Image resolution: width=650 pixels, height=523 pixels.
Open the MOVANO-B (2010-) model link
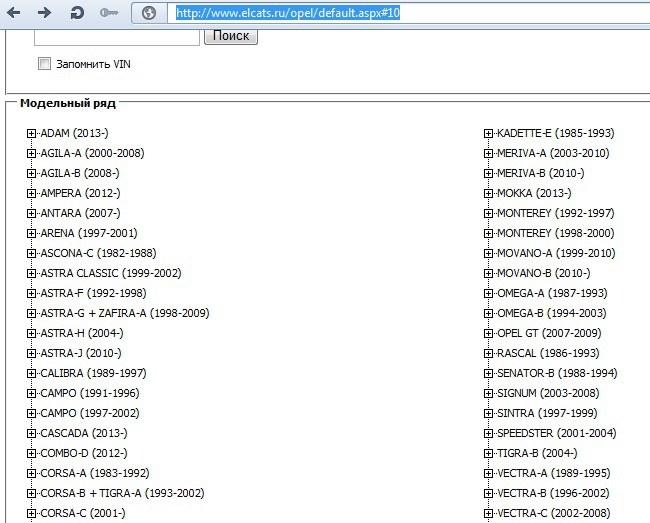(x=543, y=274)
